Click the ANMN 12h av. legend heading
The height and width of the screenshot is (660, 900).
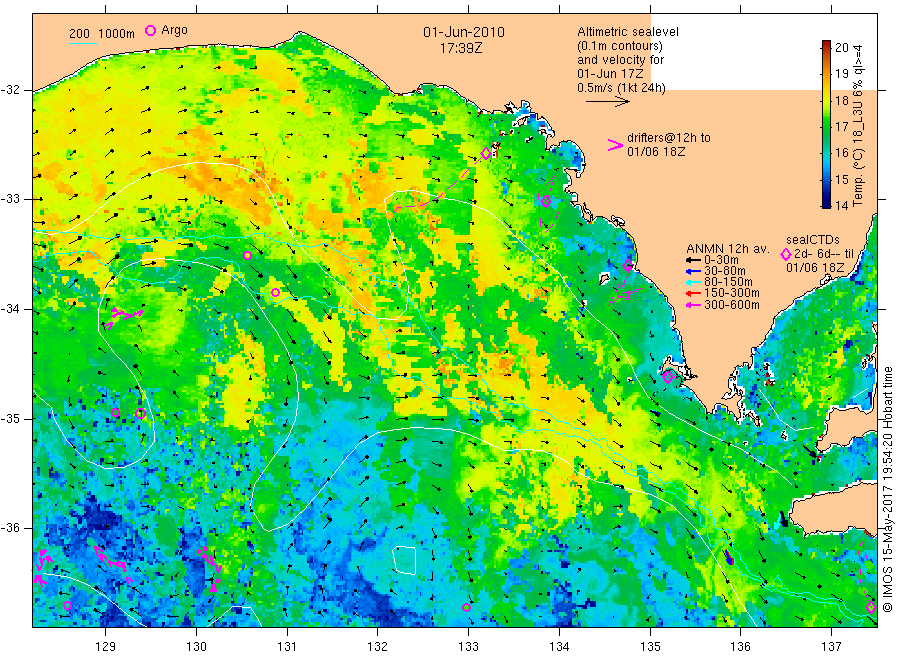(728, 249)
